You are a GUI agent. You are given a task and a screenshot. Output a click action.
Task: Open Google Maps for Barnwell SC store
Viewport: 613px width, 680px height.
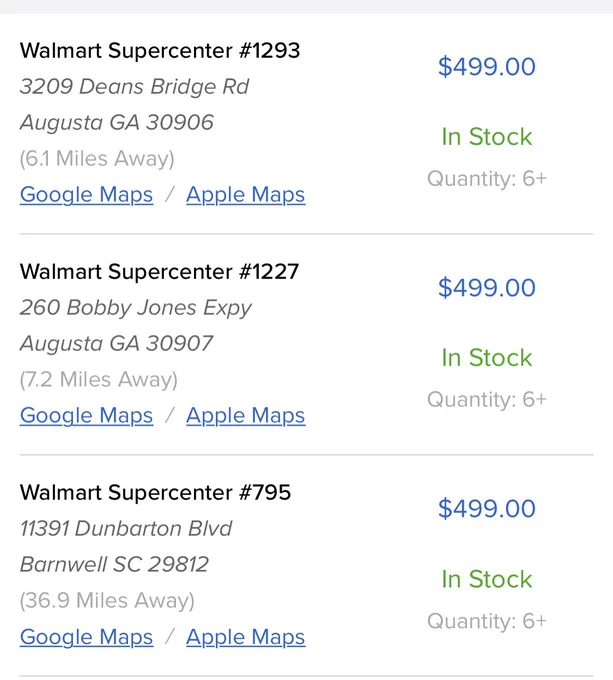[x=86, y=637]
